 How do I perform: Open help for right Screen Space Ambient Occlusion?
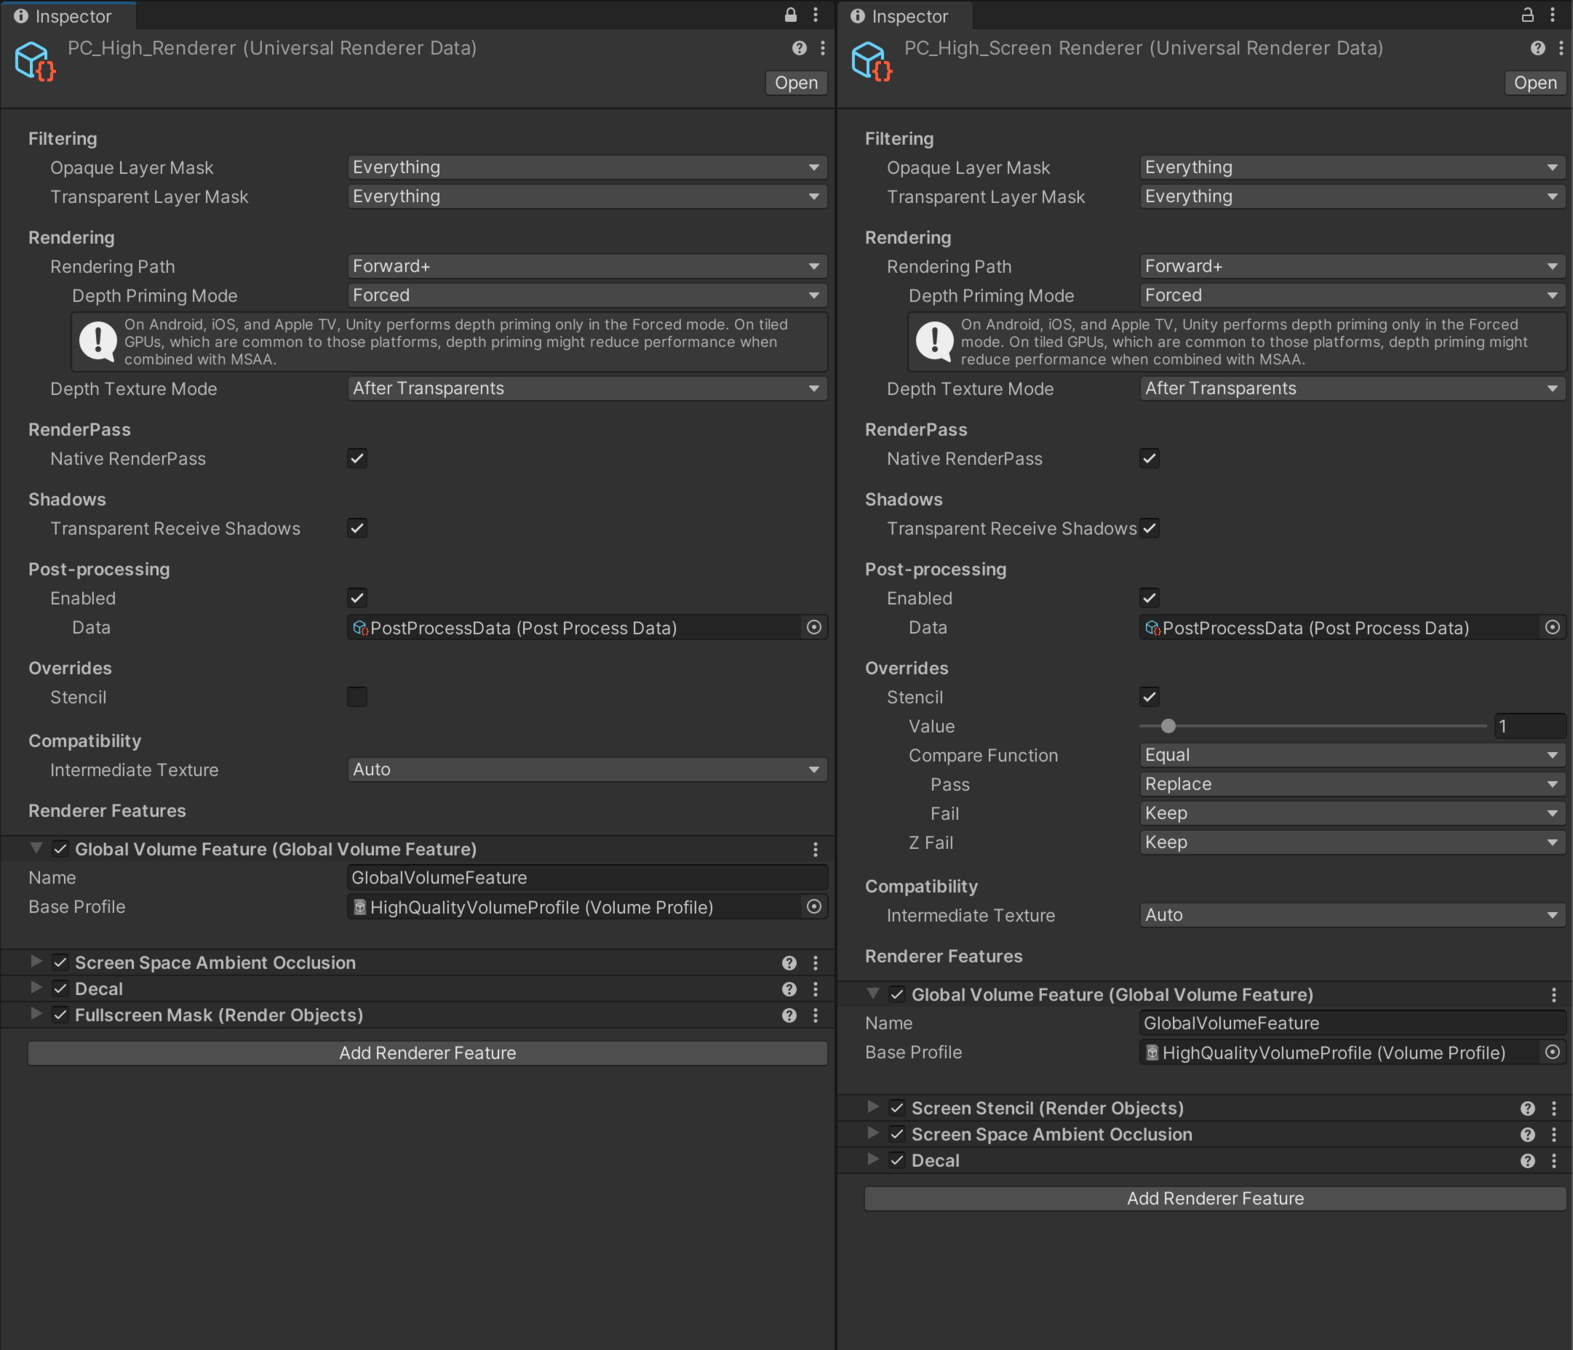(1527, 1134)
